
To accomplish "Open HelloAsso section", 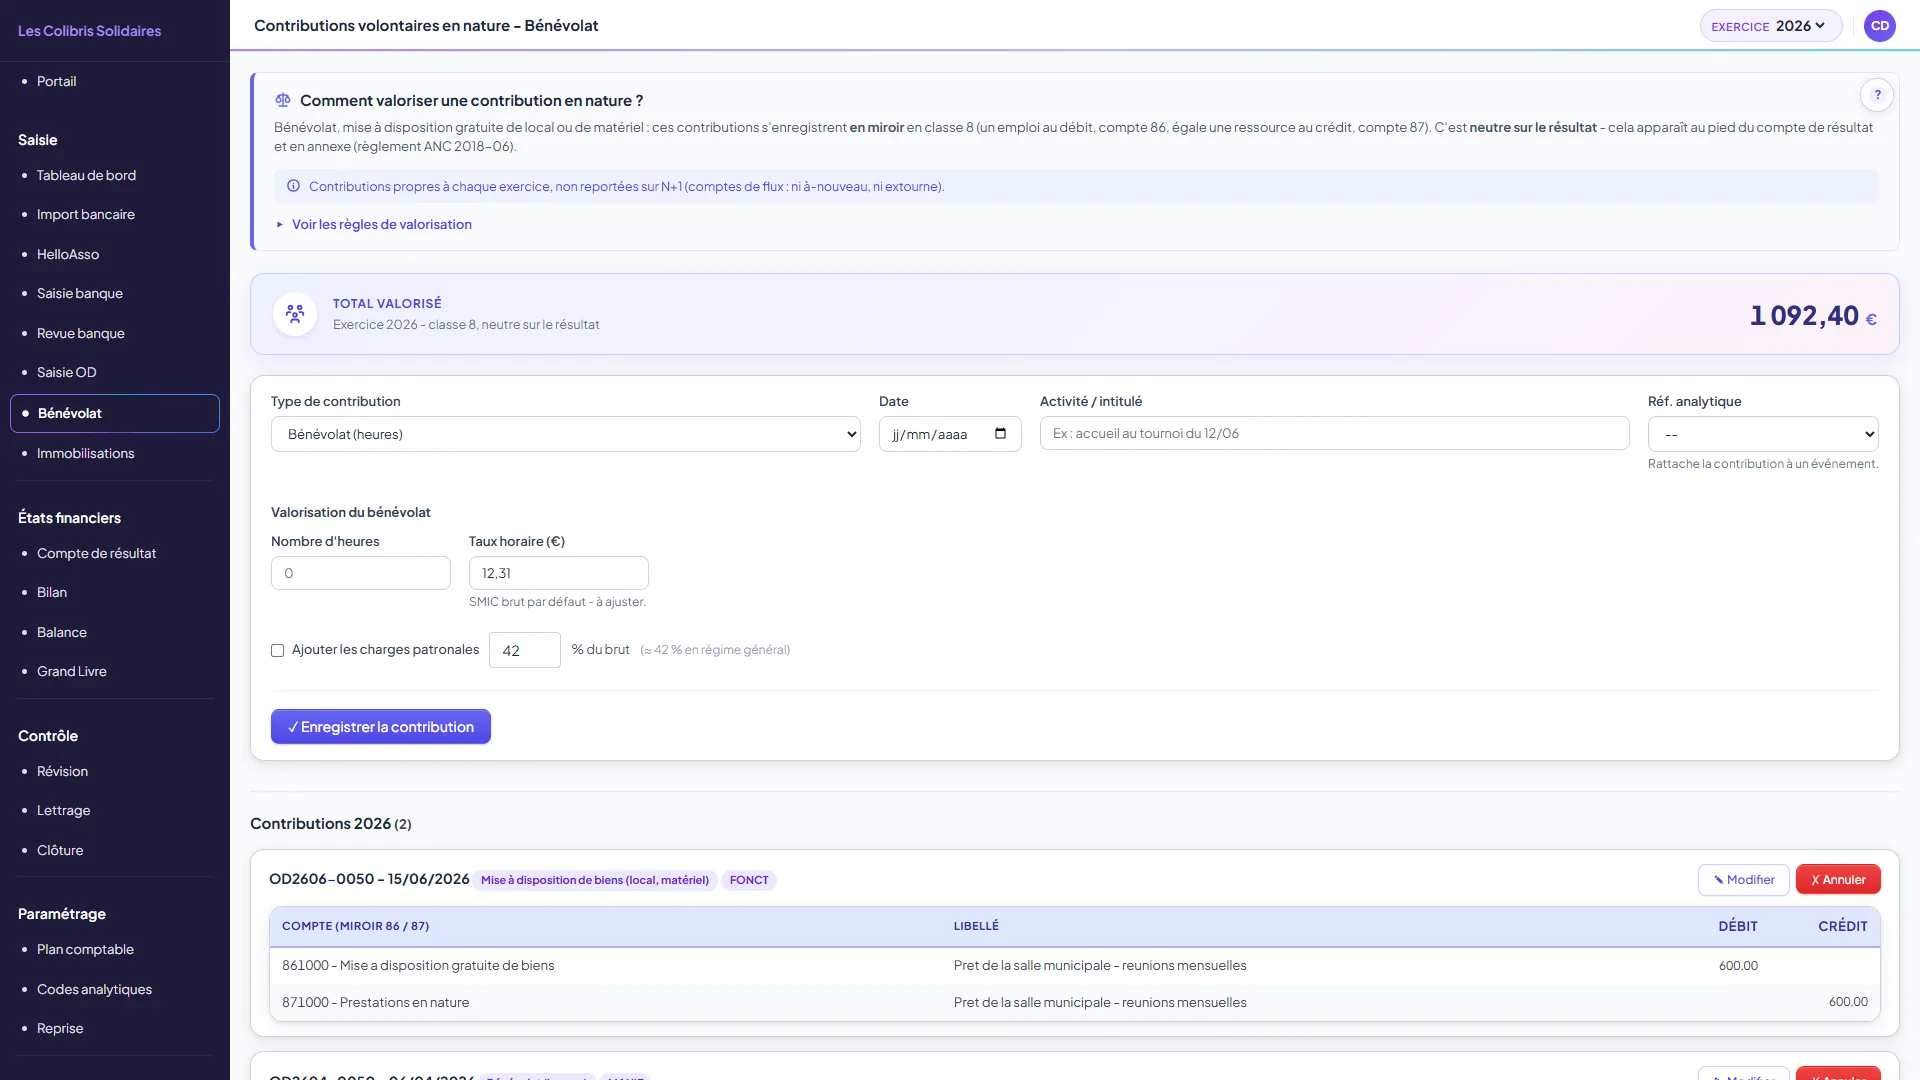I will pyautogui.click(x=68, y=254).
